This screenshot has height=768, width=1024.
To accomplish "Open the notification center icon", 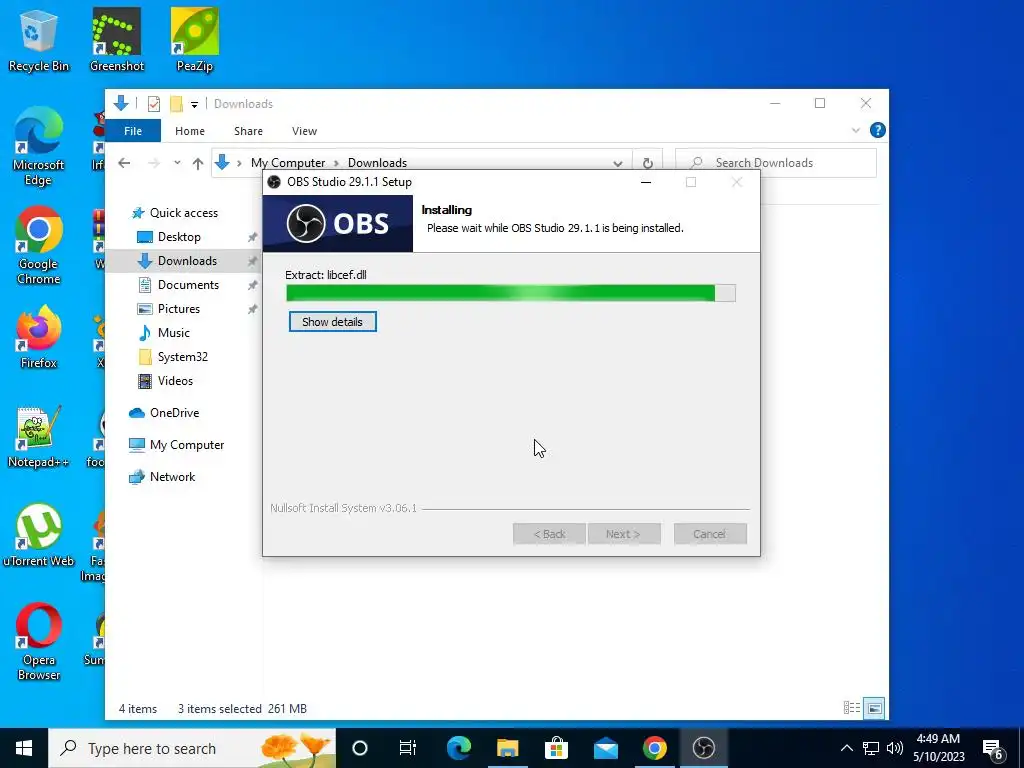I will coord(993,749).
